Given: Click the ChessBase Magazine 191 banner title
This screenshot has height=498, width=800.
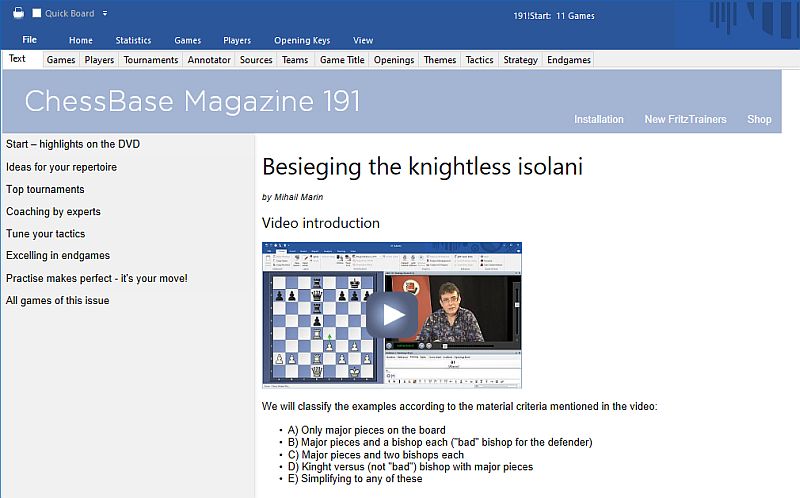Looking at the screenshot, I should click(192, 101).
